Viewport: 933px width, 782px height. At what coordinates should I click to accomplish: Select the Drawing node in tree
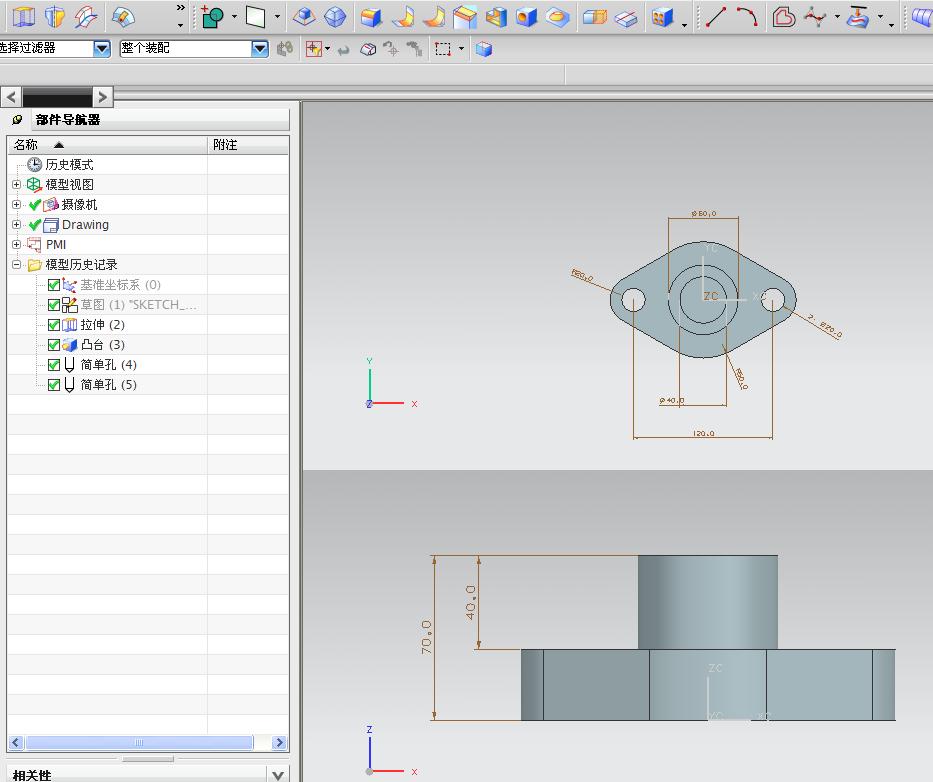[85, 225]
